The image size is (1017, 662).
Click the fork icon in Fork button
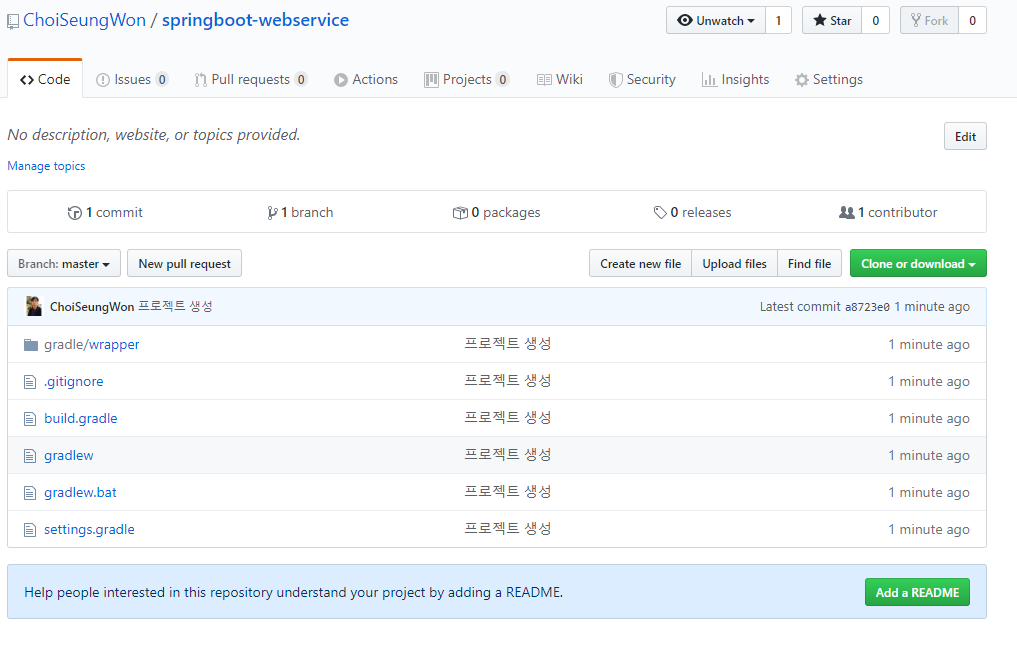(x=916, y=20)
